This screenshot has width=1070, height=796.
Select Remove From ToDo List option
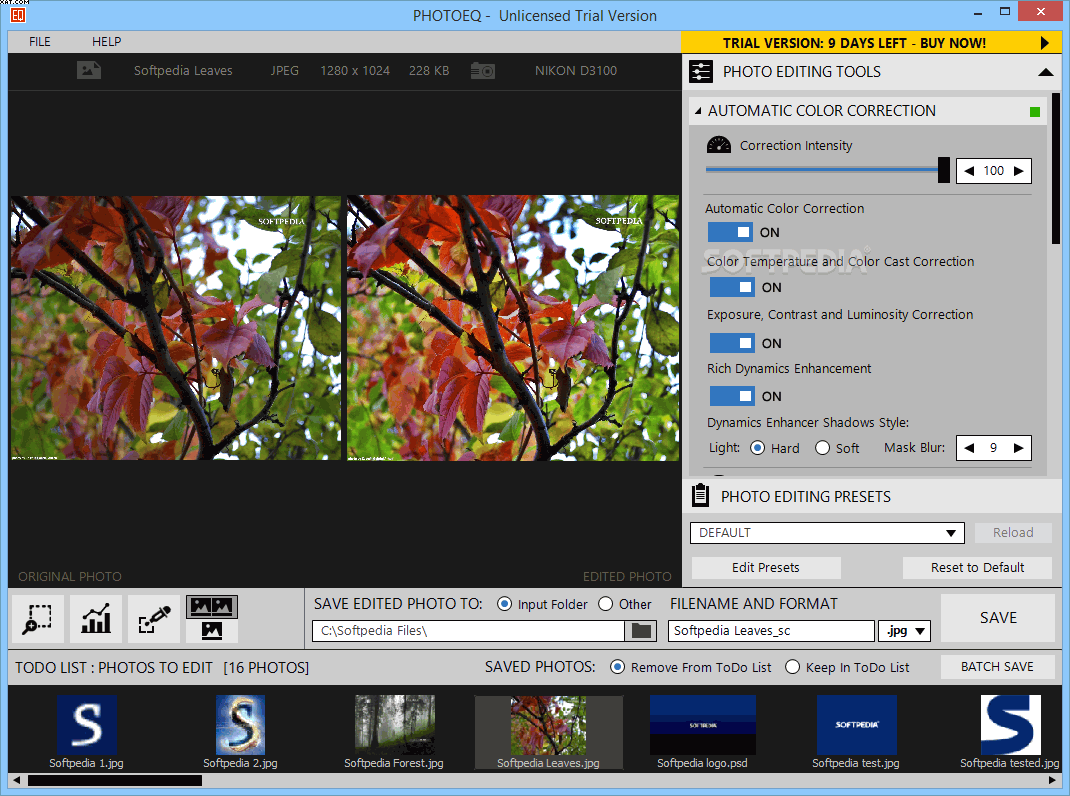[617, 667]
